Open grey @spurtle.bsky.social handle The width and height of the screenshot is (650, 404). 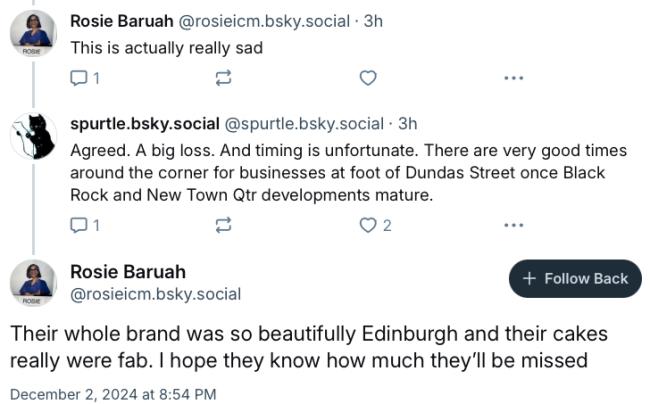pos(304,124)
